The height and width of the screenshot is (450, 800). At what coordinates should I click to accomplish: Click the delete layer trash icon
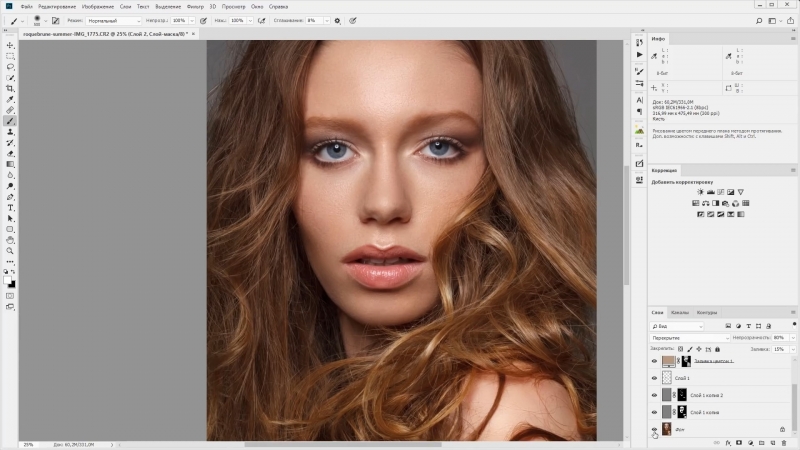[x=783, y=442]
